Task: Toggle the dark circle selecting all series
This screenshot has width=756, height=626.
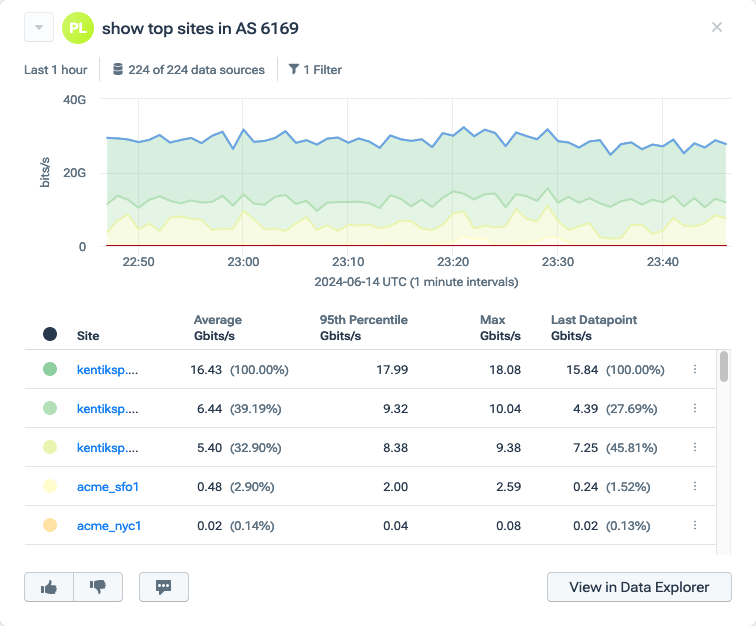Action: point(50,334)
